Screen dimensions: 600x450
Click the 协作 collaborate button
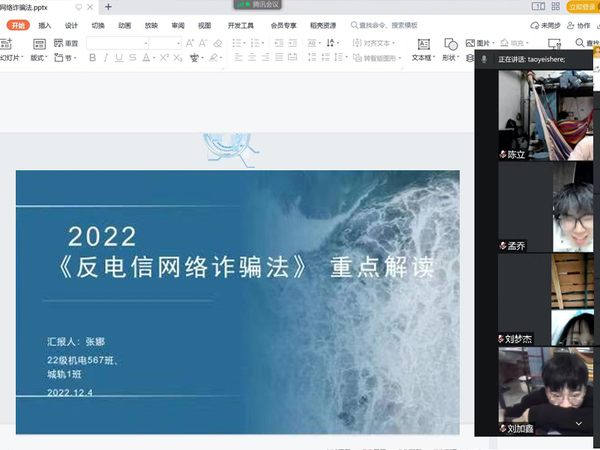[580, 25]
